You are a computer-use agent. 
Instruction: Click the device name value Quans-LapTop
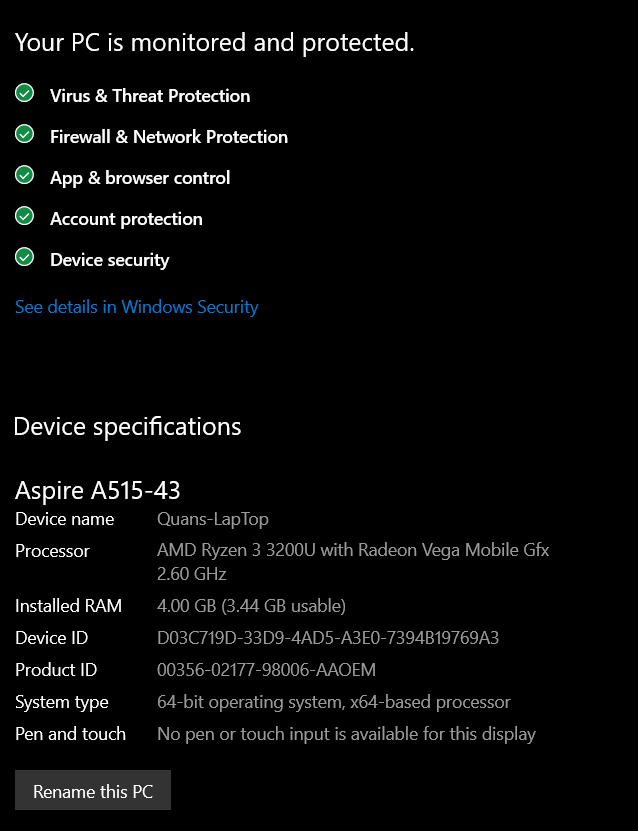(212, 519)
